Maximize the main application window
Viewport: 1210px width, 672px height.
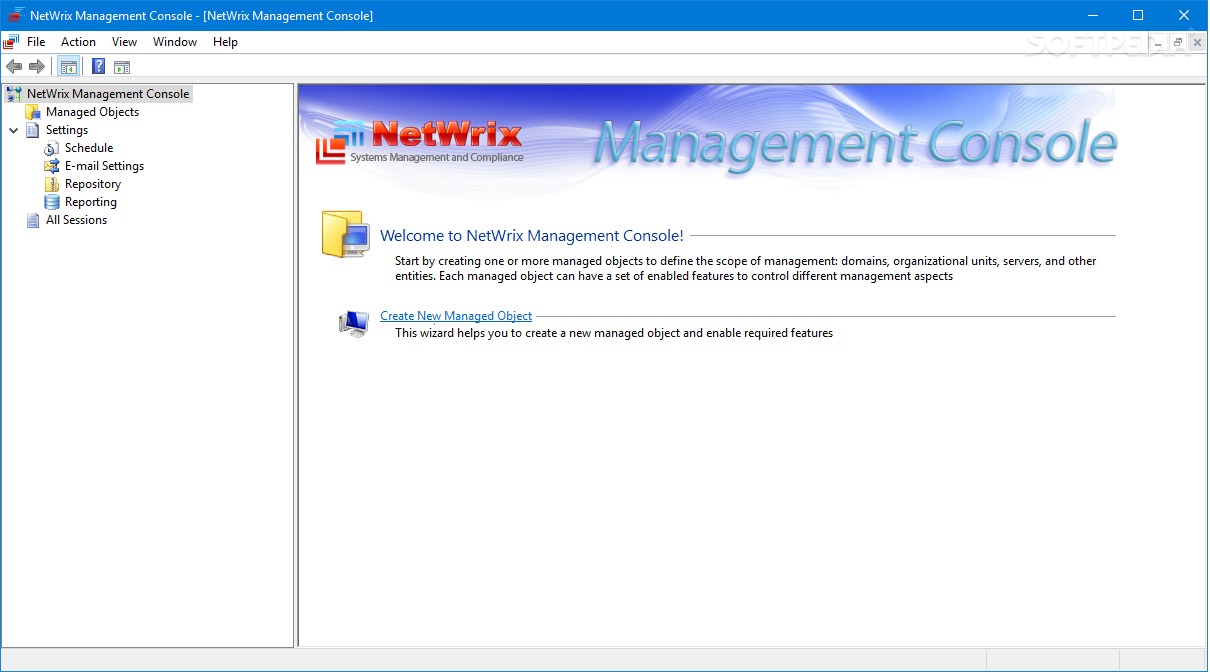[1138, 15]
